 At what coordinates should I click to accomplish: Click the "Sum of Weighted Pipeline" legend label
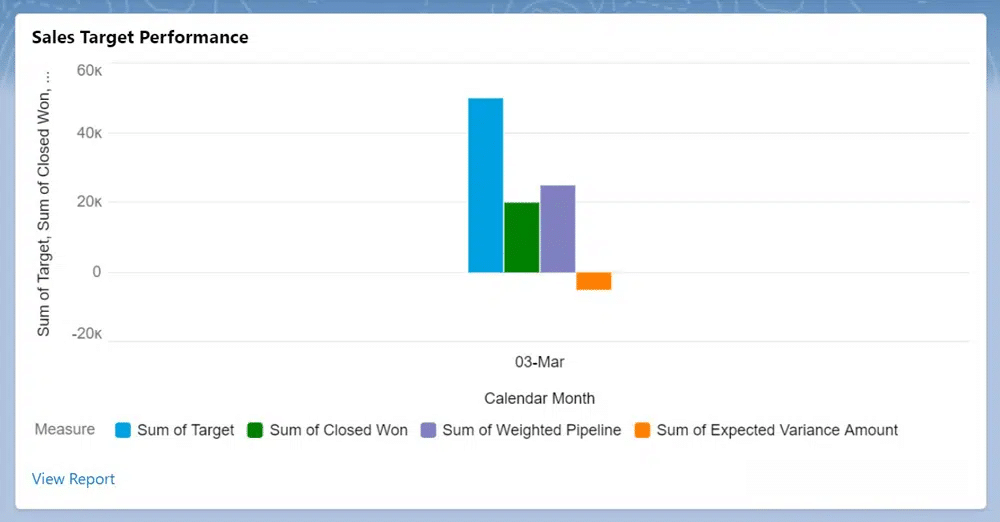tap(531, 430)
